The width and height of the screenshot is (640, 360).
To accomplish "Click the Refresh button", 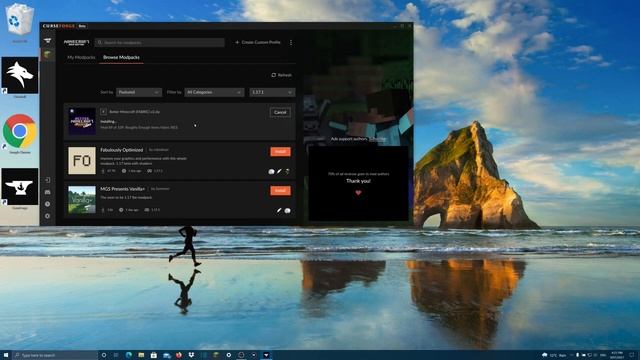I will click(x=281, y=75).
